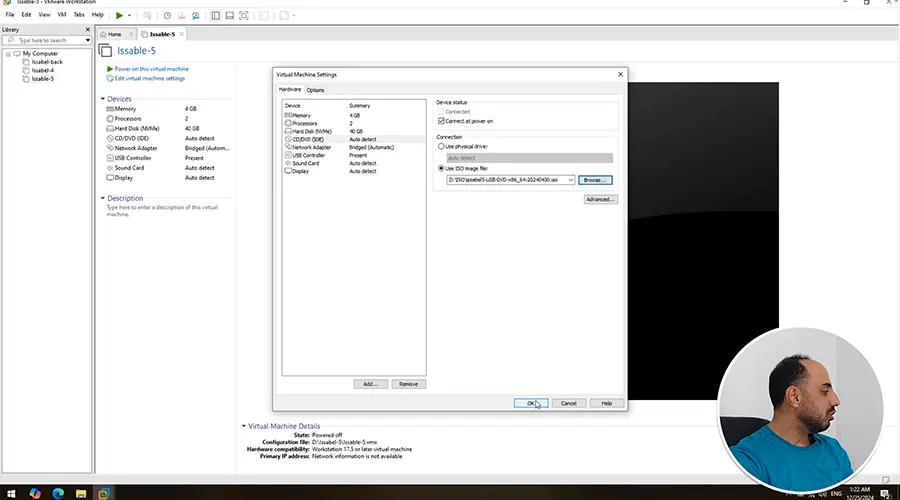Open the Help menu
The width and height of the screenshot is (900, 500).
pos(98,15)
